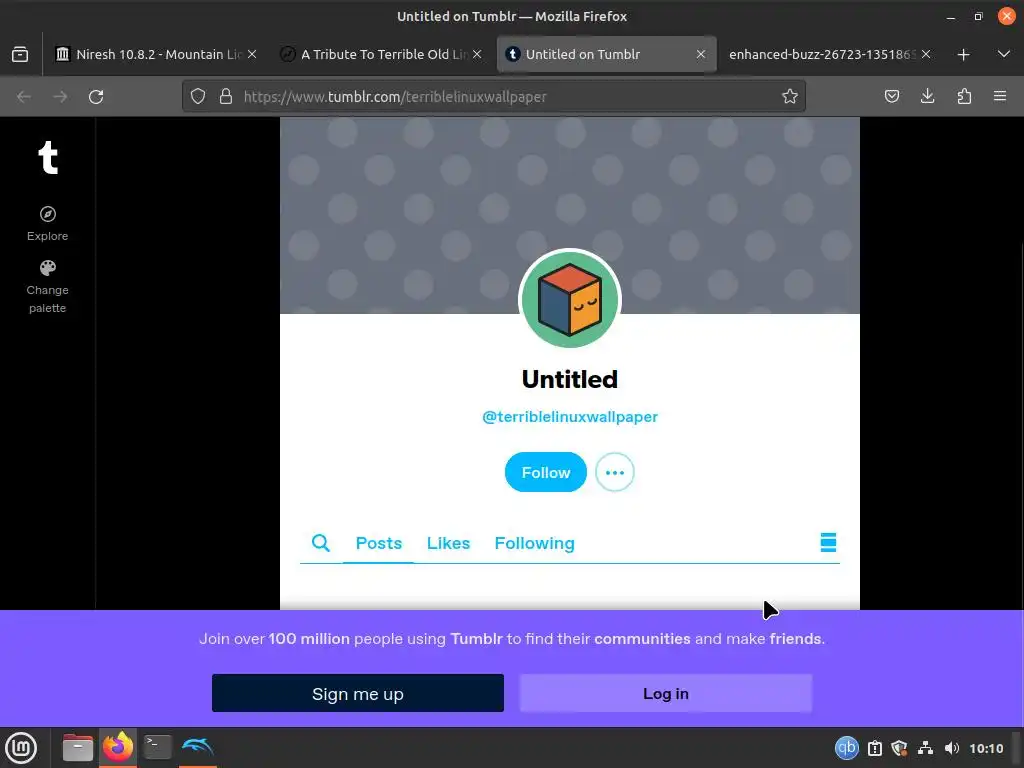Switch to the Niresh 10.8.2 tab
The image size is (1024, 768).
155,54
